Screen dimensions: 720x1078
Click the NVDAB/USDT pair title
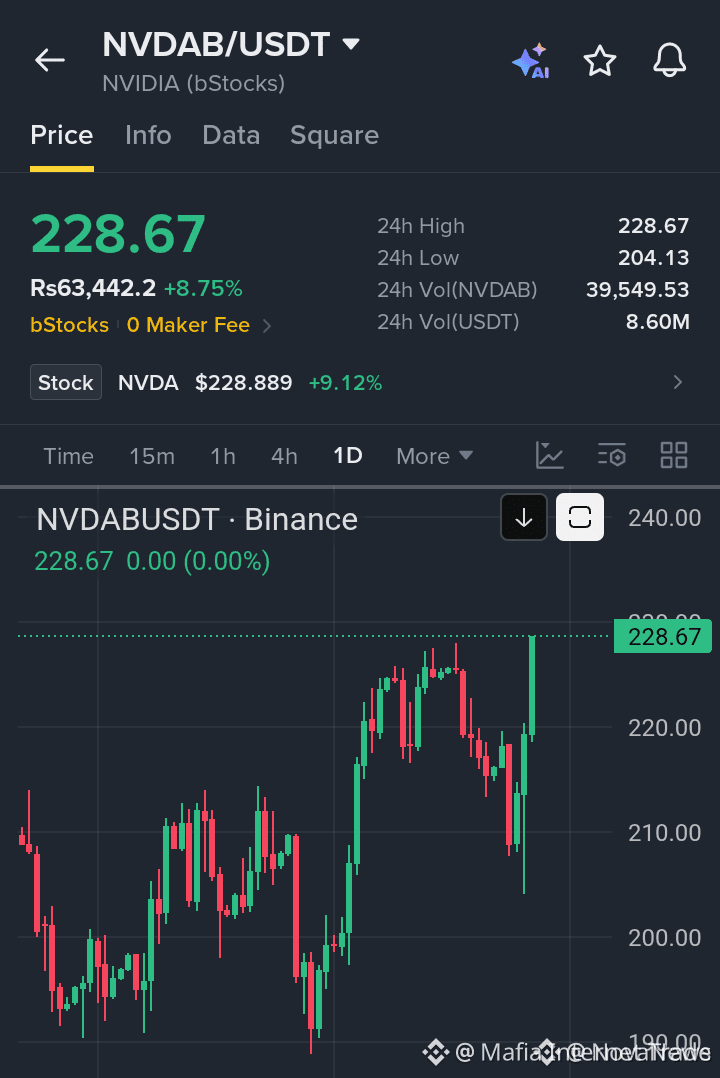coord(216,45)
